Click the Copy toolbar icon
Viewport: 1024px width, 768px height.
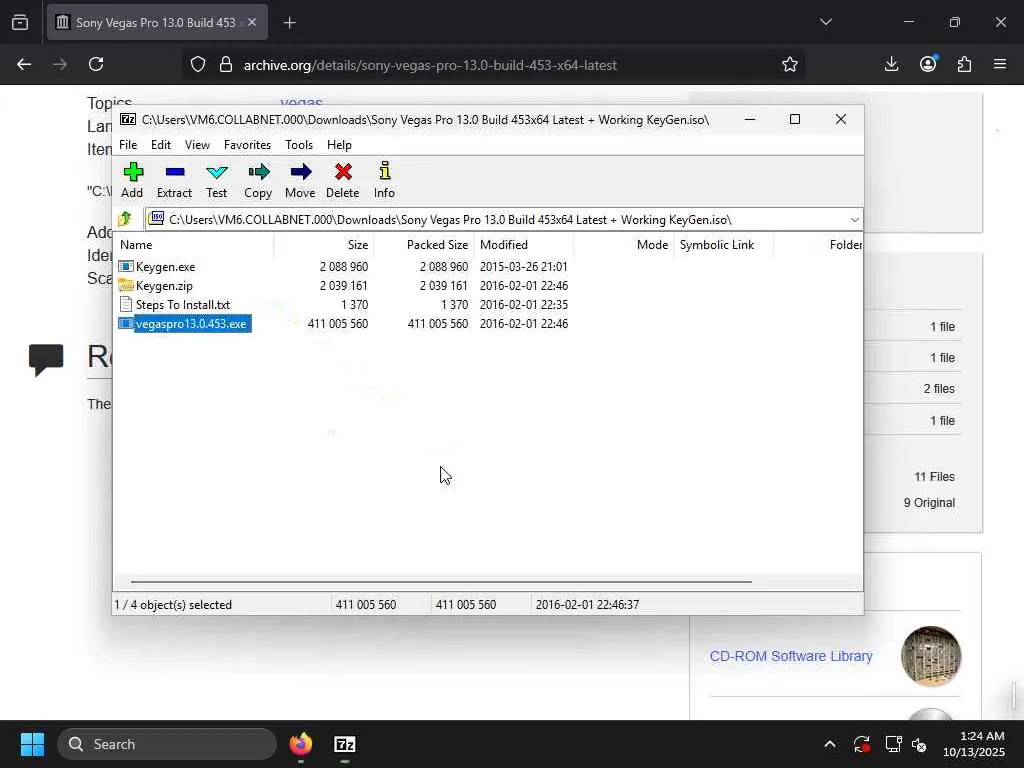pos(258,180)
